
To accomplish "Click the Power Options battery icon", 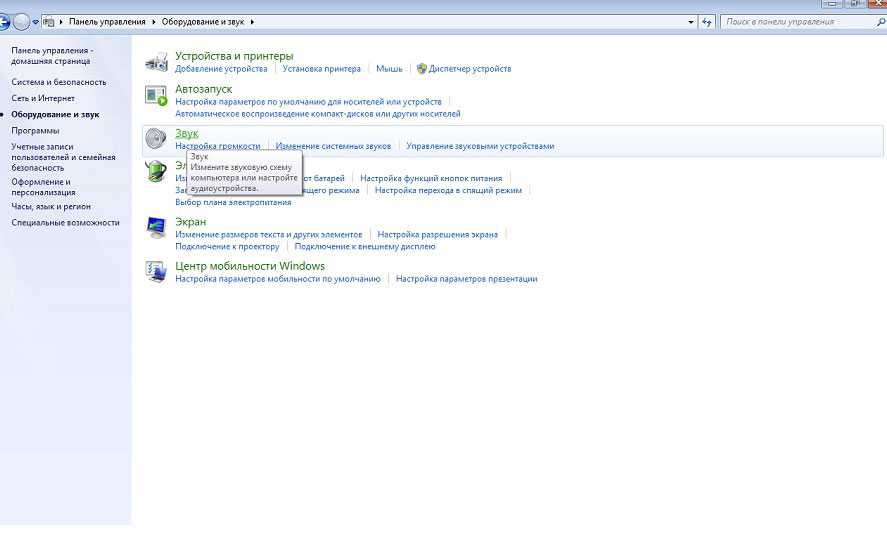I will (156, 171).
